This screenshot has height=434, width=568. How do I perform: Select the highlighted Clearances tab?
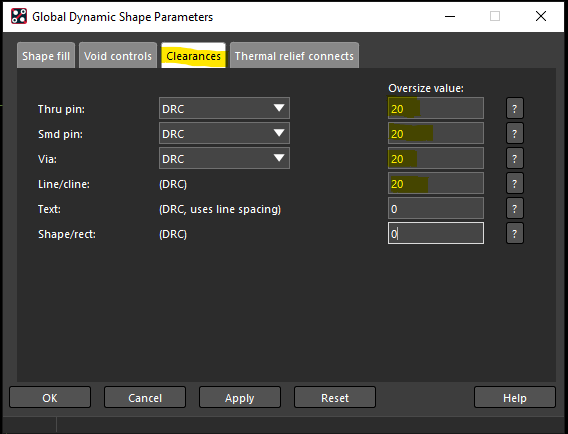193,56
